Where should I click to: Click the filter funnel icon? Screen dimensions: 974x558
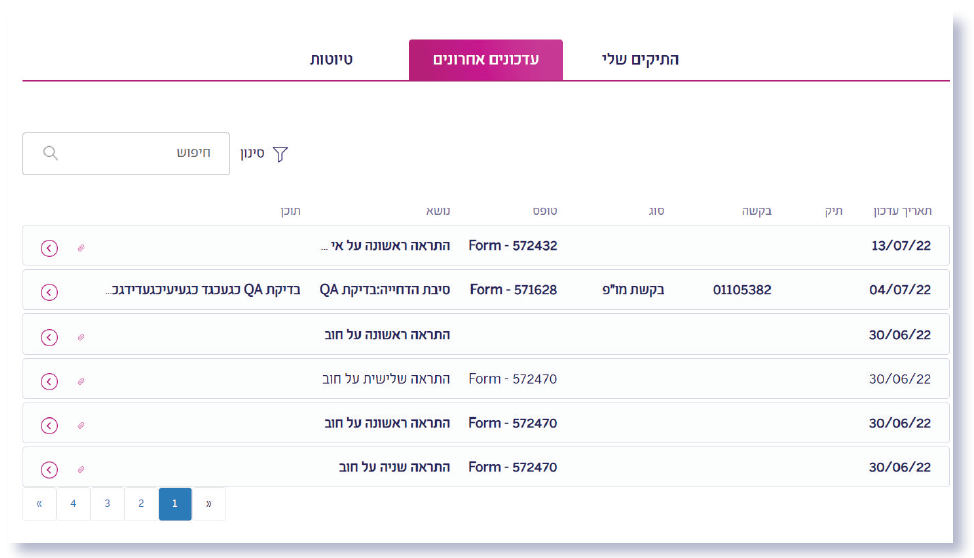point(280,154)
